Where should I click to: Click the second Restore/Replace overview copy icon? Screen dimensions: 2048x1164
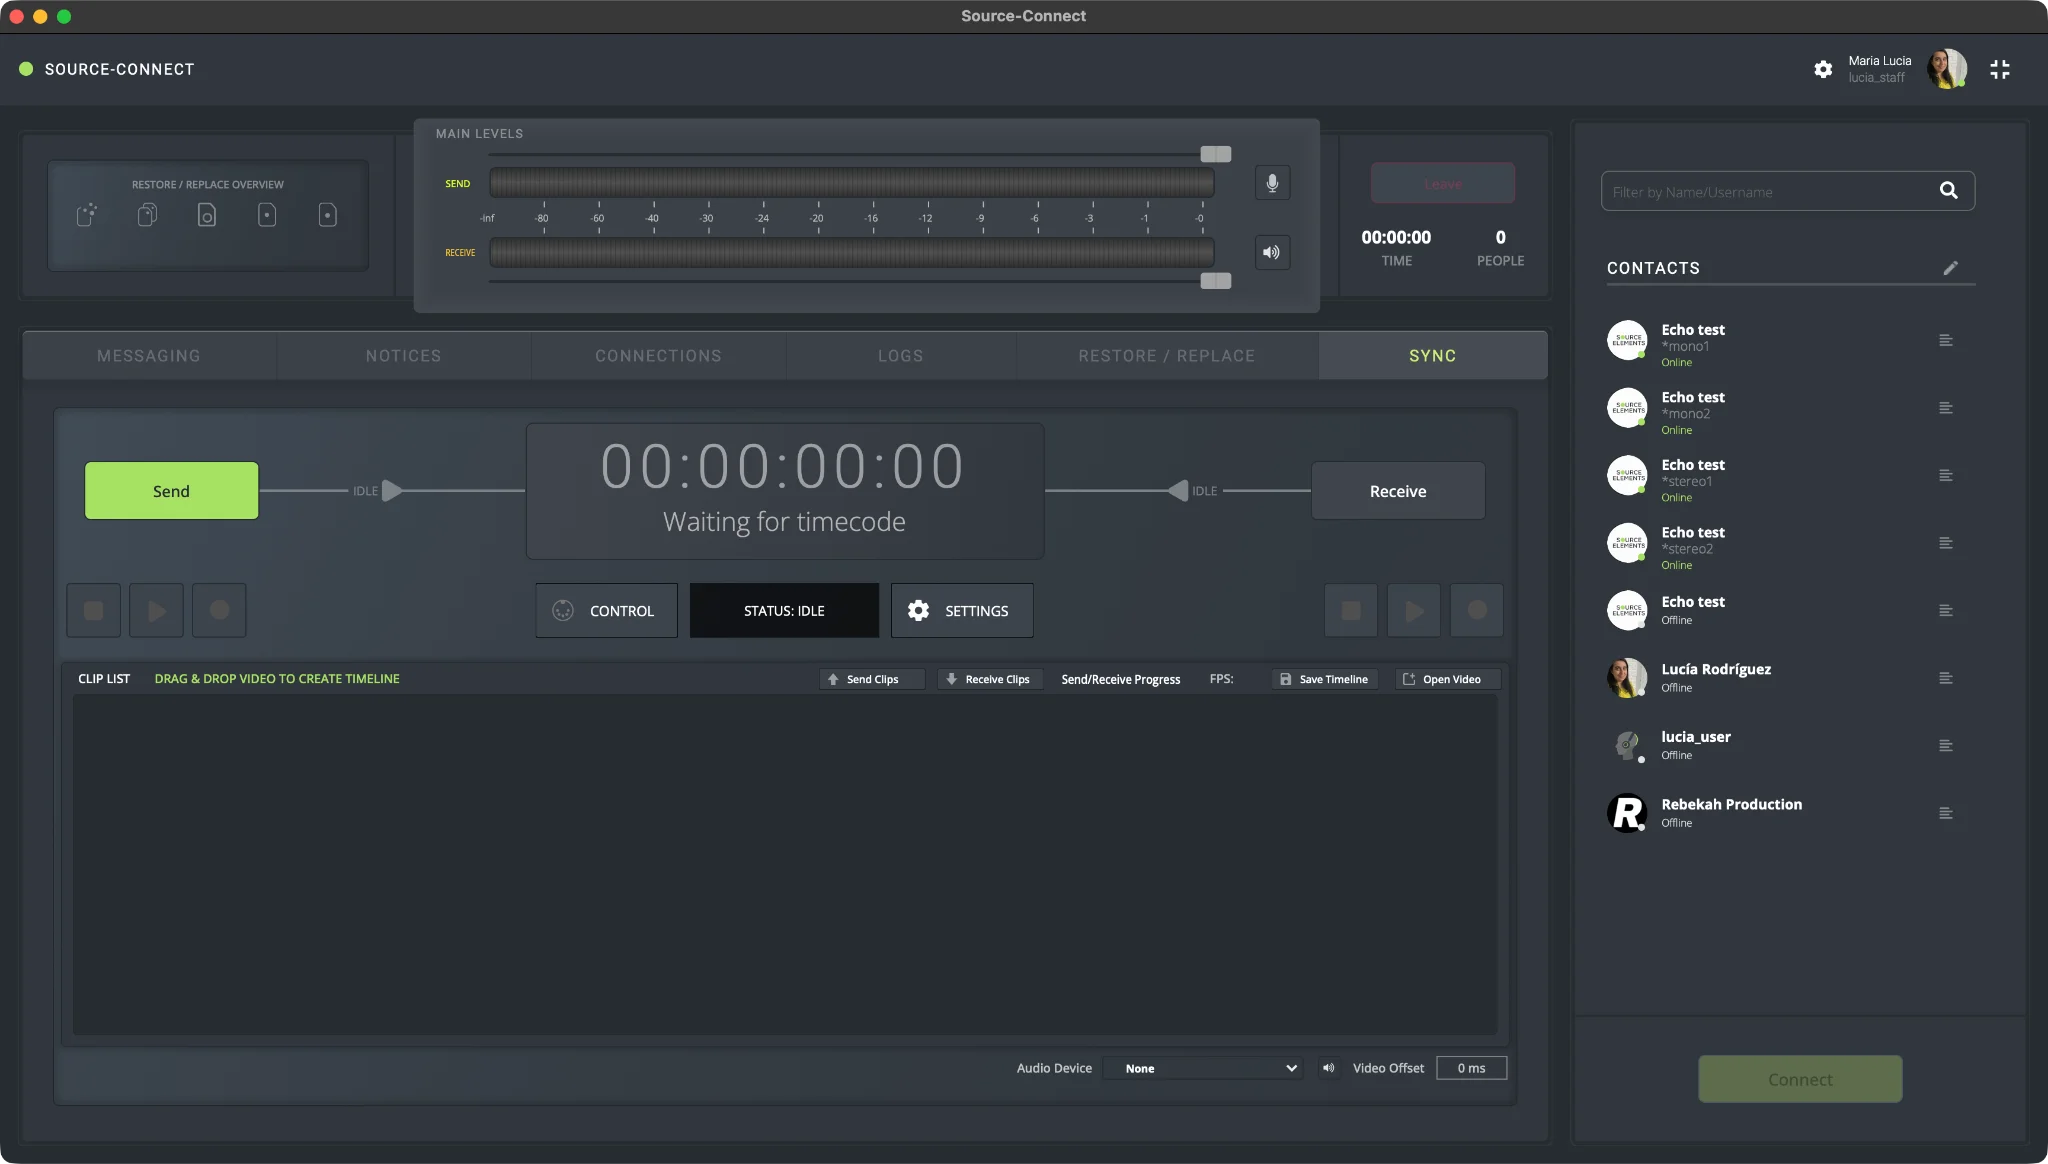tap(147, 214)
